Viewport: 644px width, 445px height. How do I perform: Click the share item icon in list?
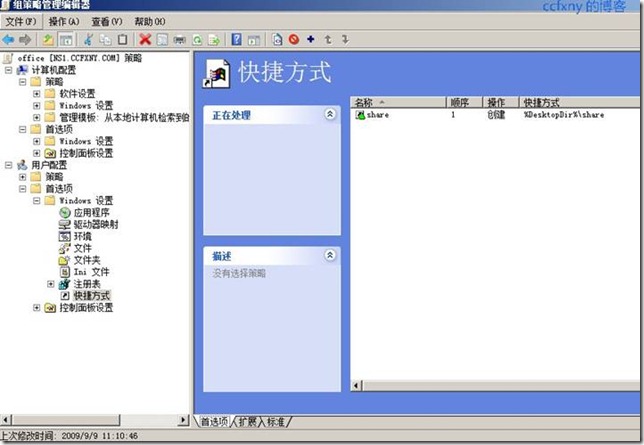tap(360, 115)
